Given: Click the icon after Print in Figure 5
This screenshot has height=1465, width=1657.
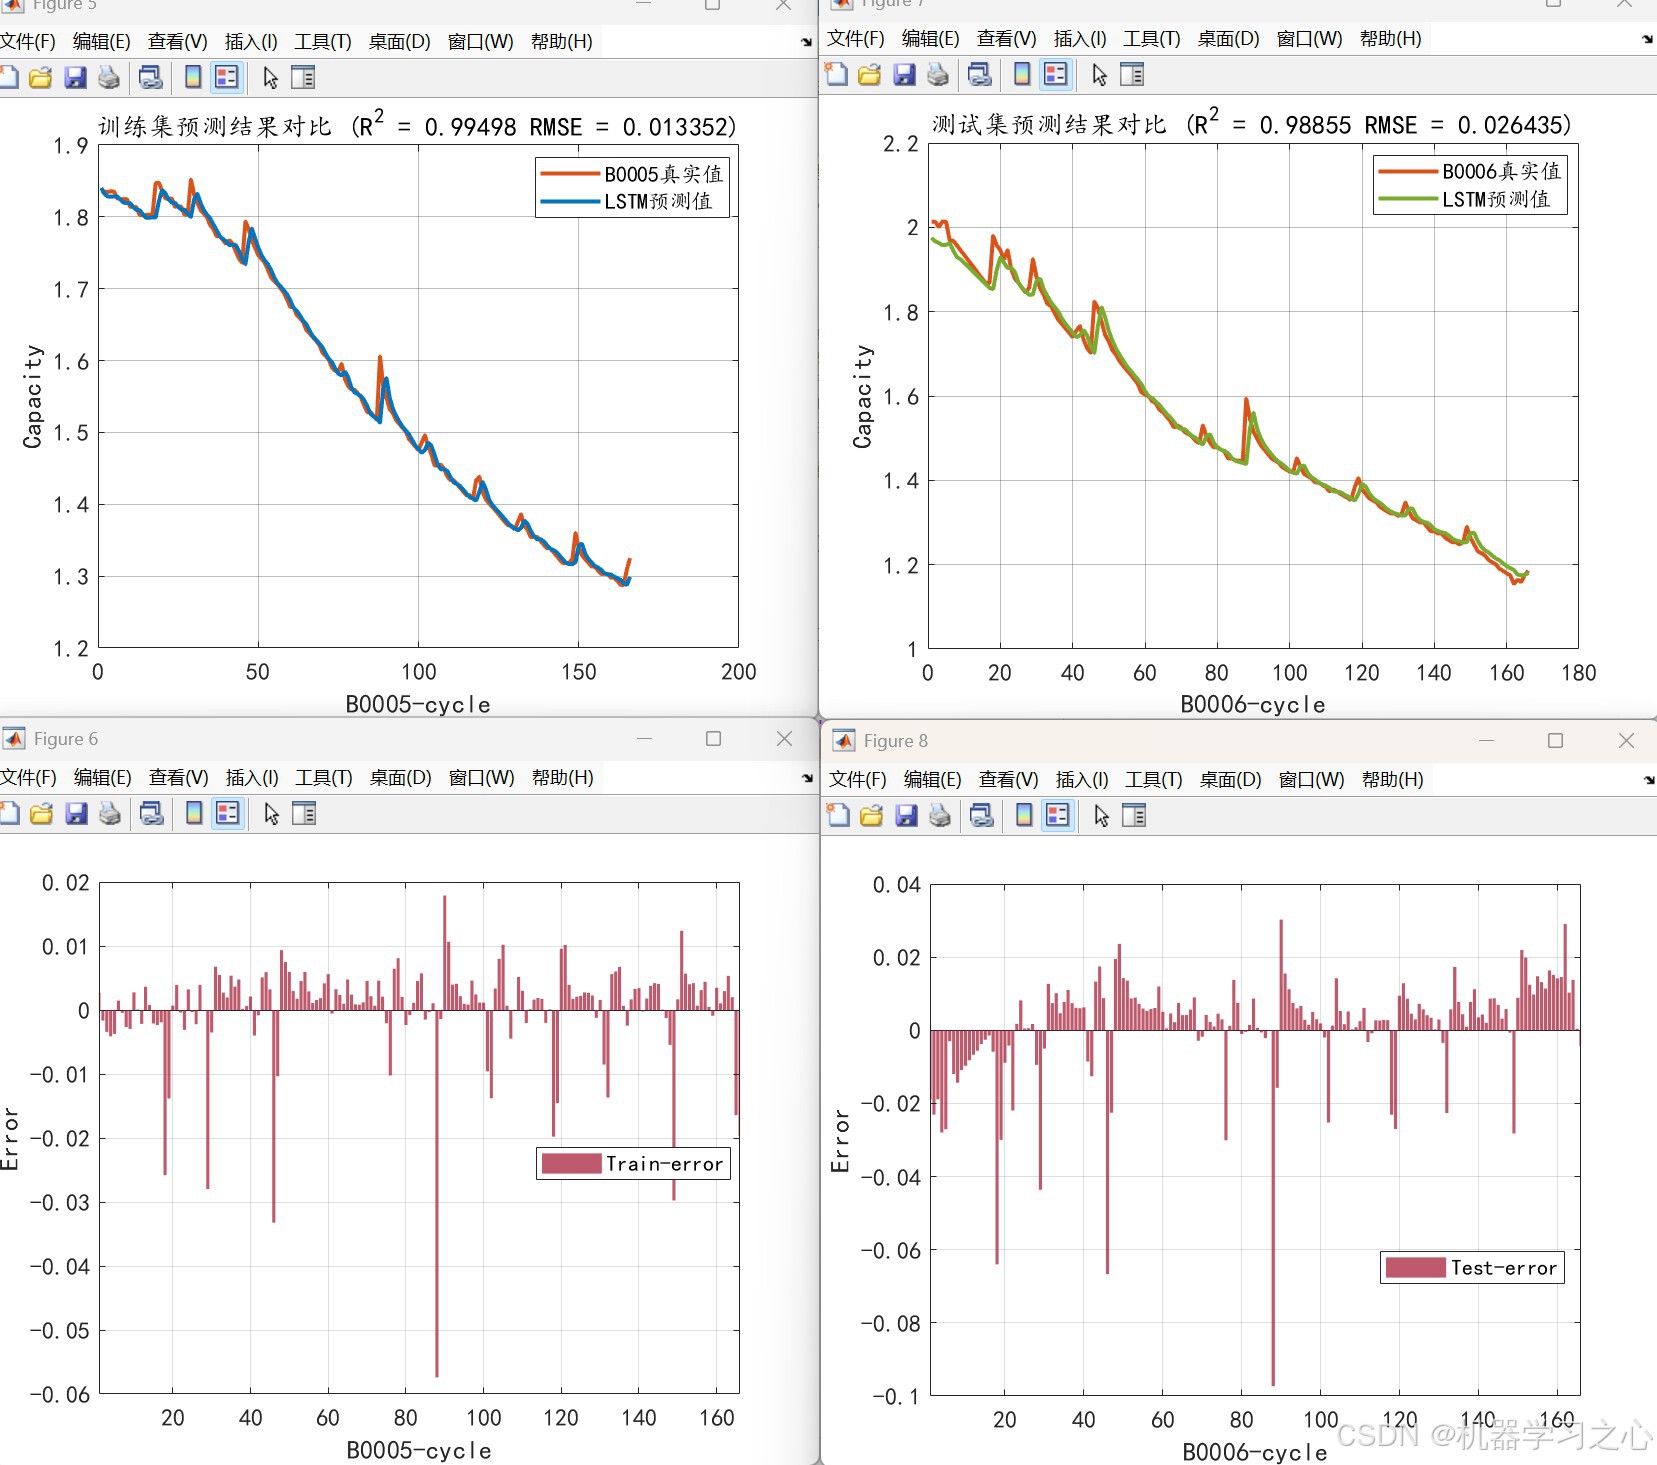Looking at the screenshot, I should click(150, 78).
